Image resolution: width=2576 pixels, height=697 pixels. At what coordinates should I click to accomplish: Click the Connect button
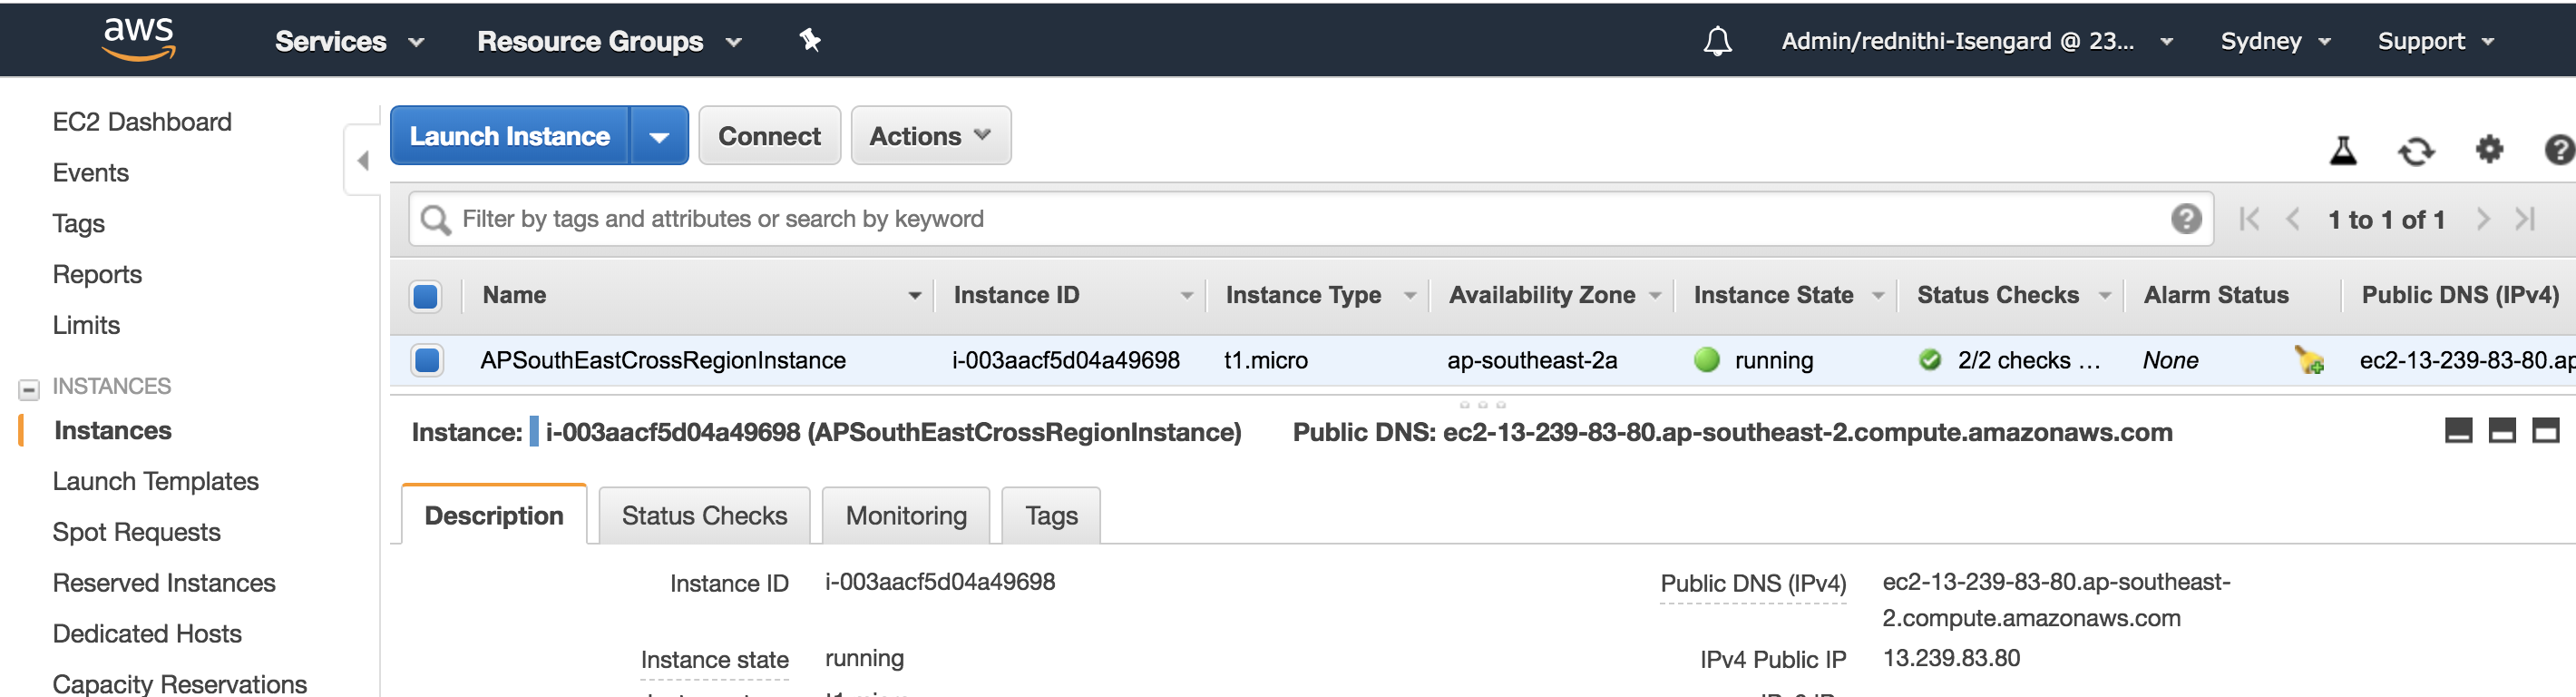(x=769, y=136)
